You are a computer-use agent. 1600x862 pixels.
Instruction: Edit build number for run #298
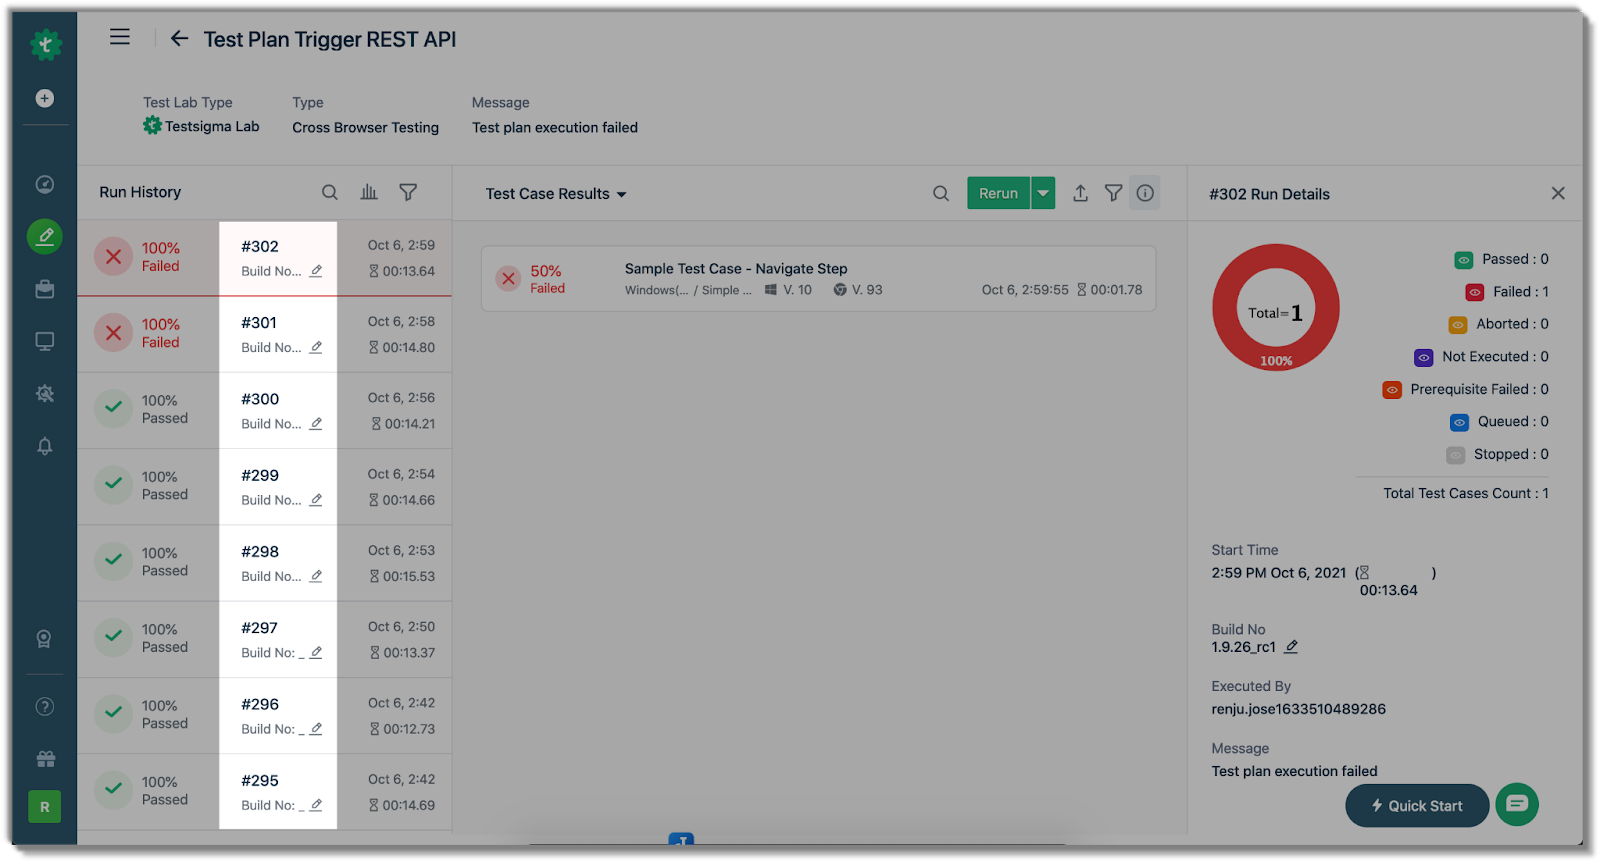click(316, 576)
